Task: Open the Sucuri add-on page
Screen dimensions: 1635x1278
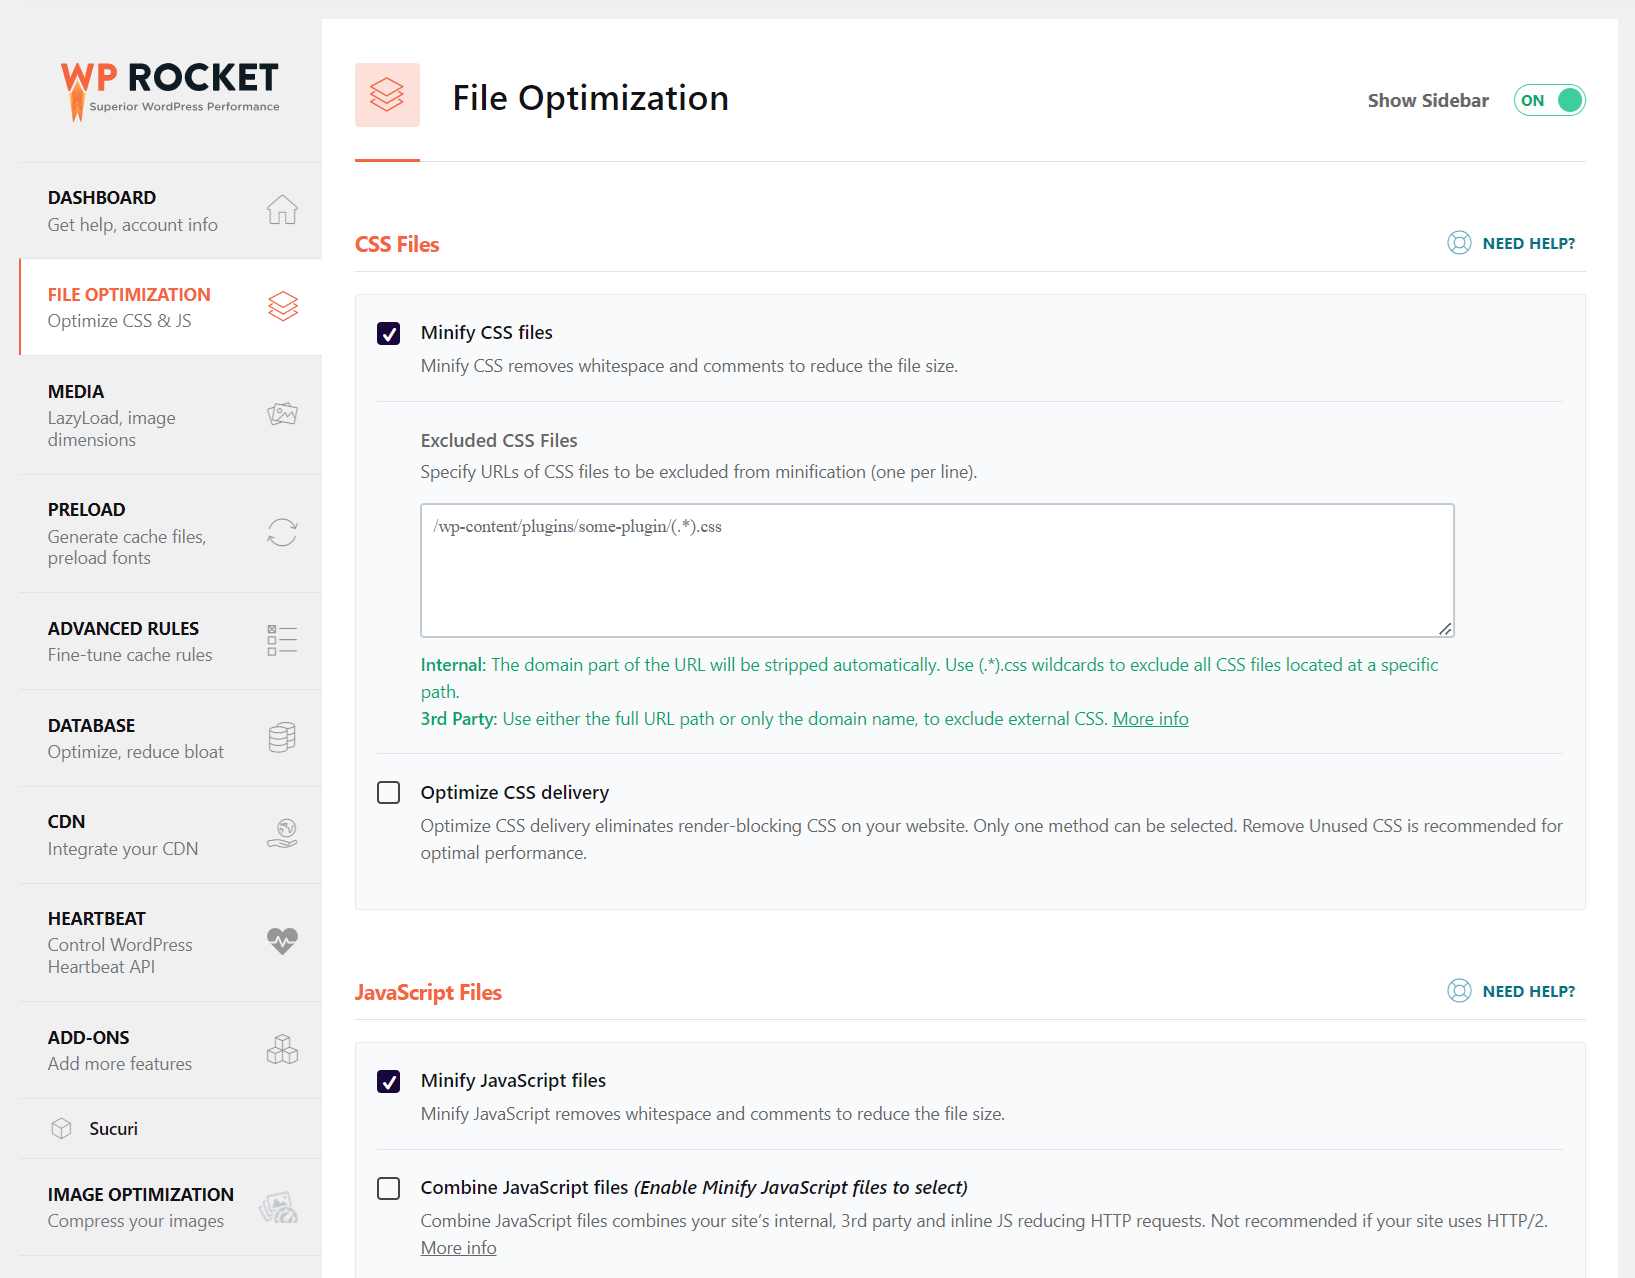Action: pos(113,1128)
